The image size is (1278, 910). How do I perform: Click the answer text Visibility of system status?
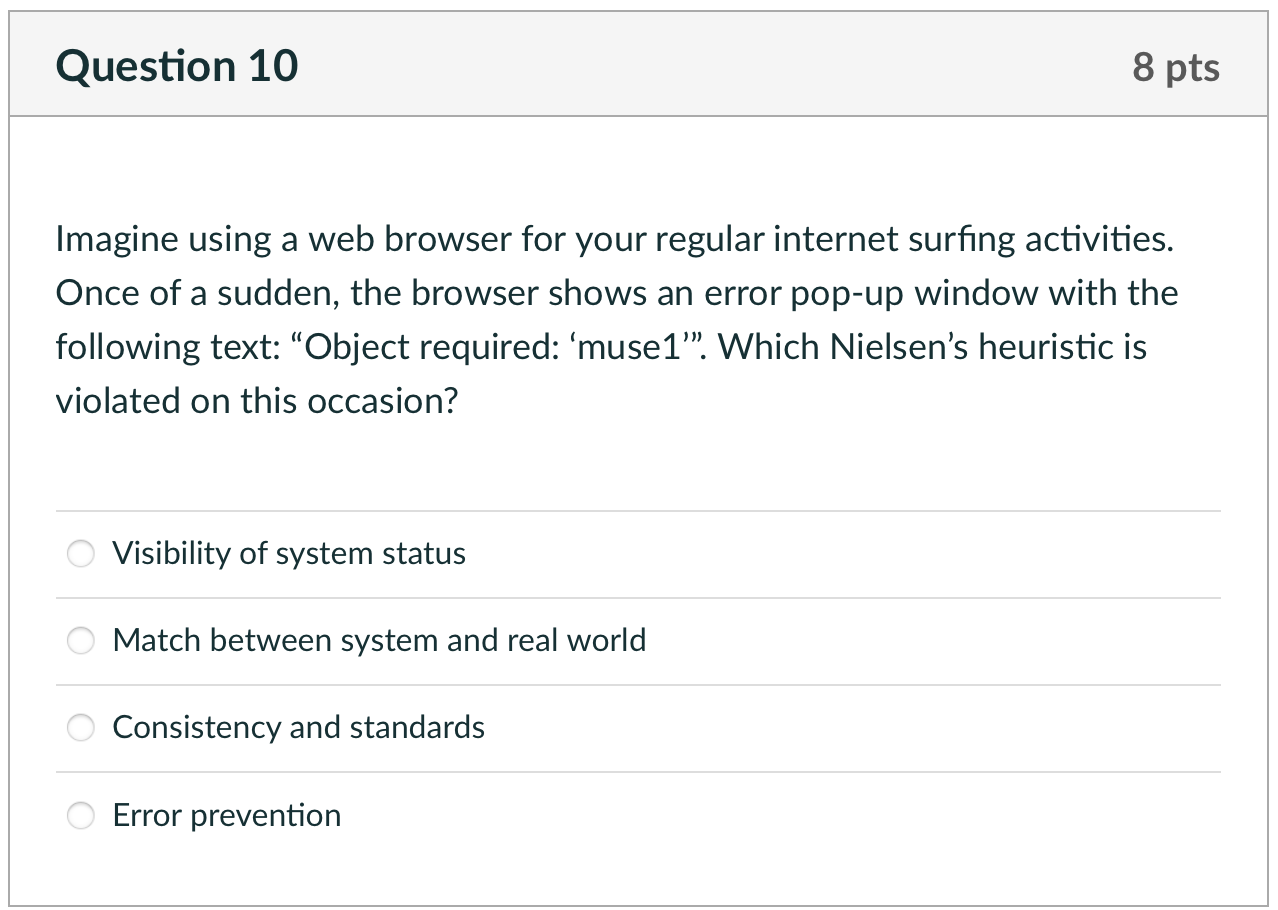(x=290, y=553)
